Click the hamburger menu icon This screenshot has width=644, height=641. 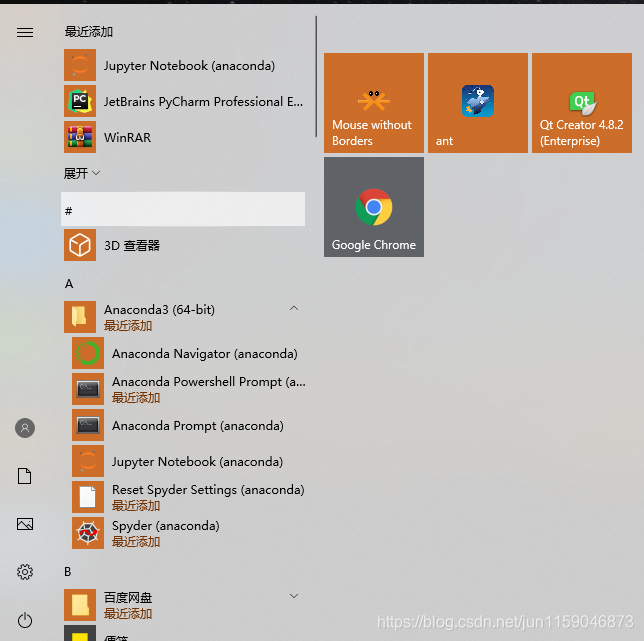coord(25,32)
